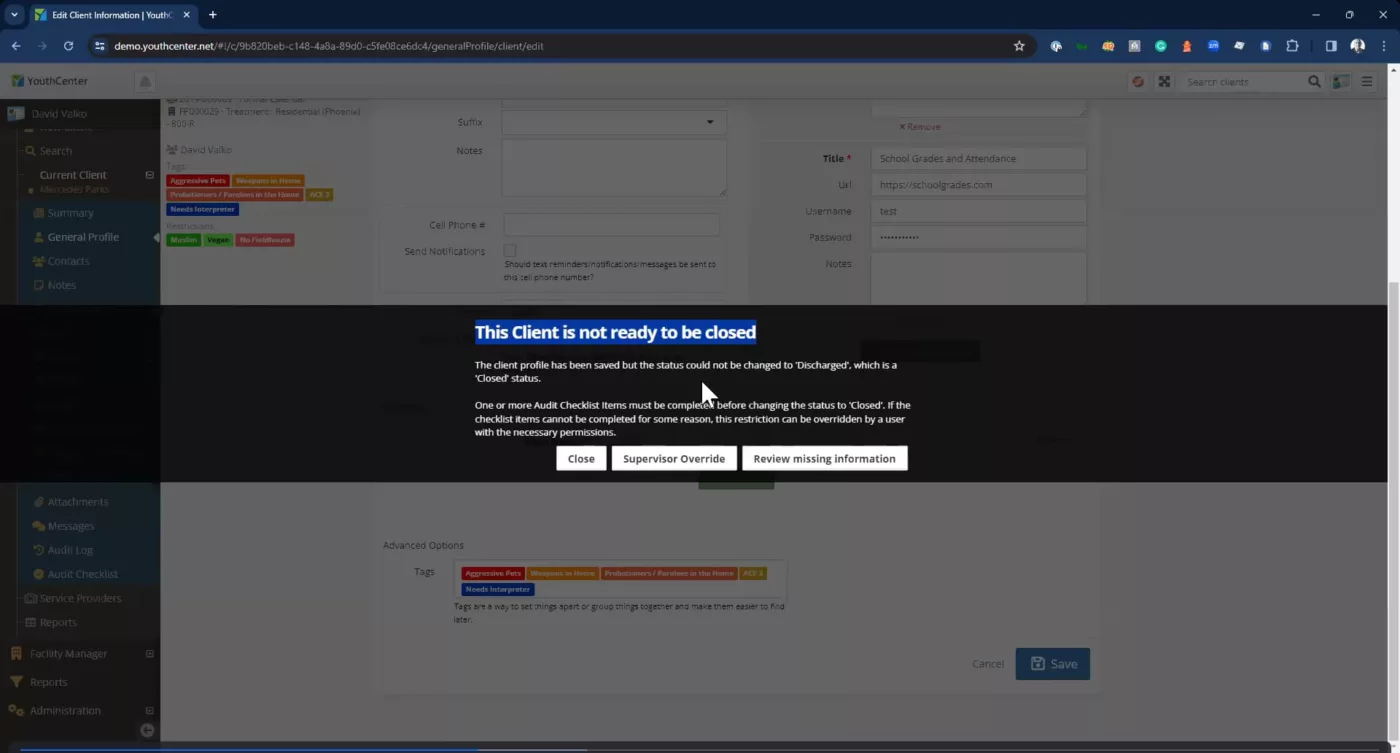Viewport: 1400px width, 753px height.
Task: Click the search magnifier icon beside Search clients
Action: [x=1314, y=82]
